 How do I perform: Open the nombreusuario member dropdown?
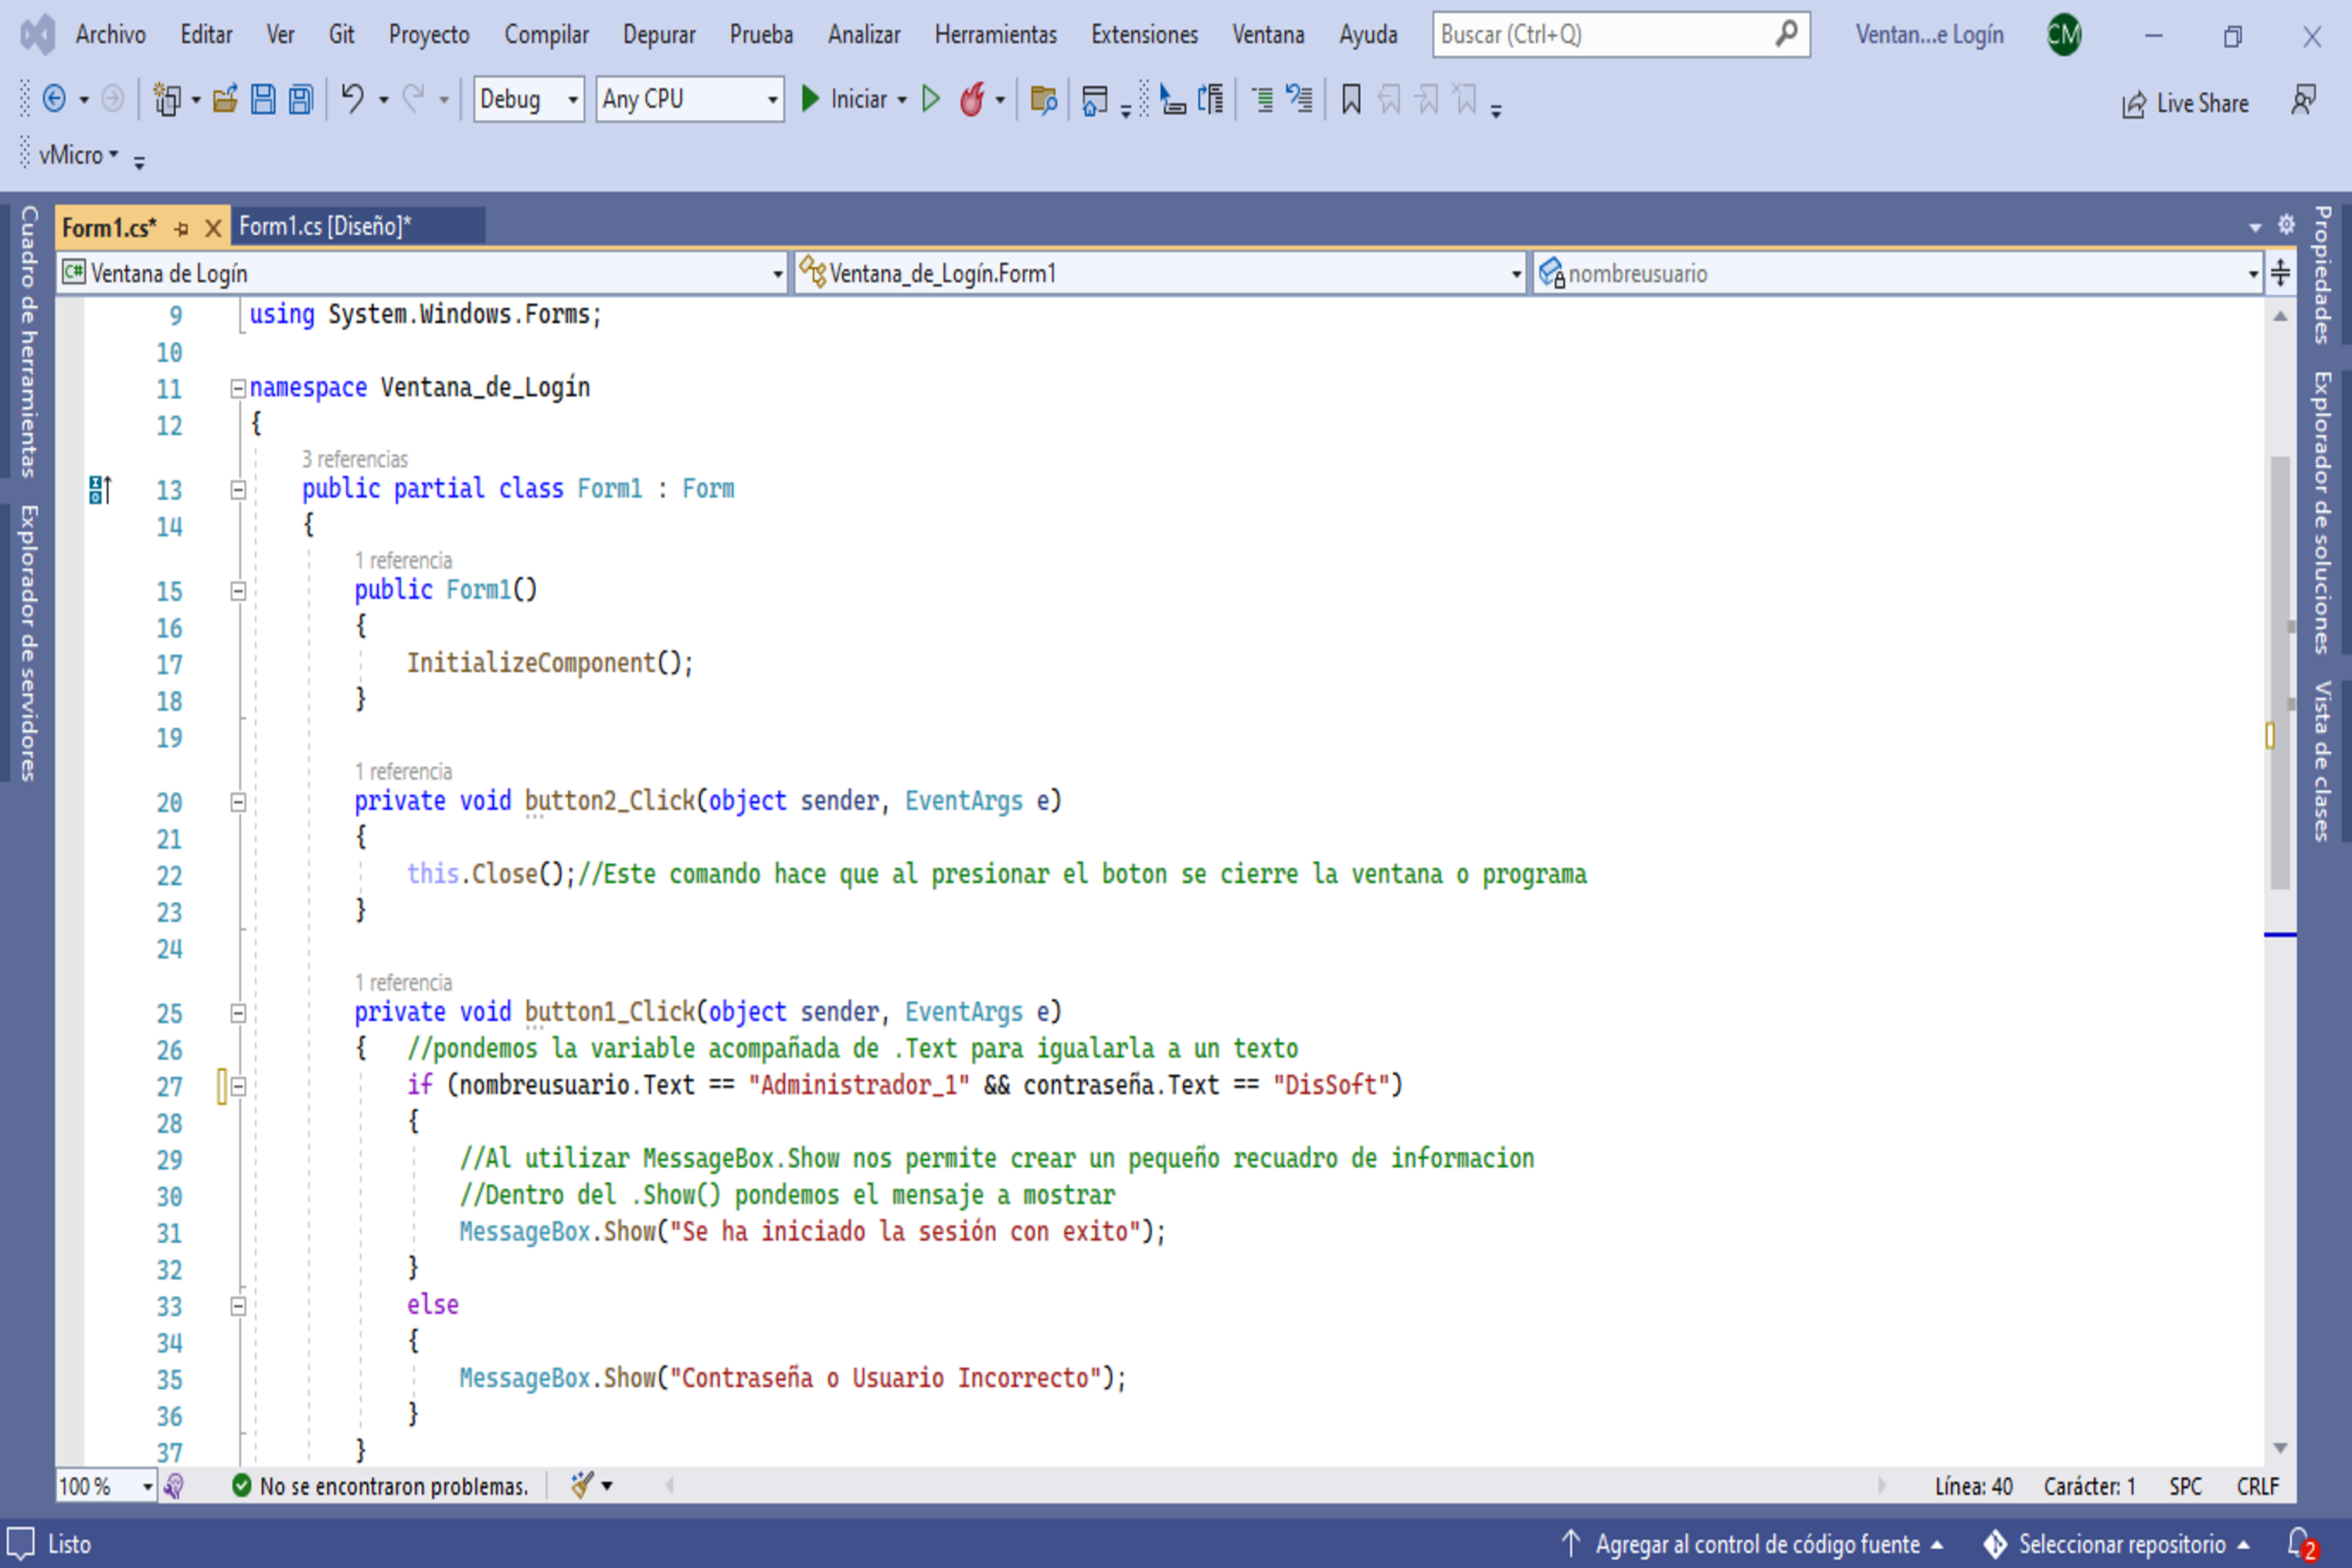pos(1898,273)
